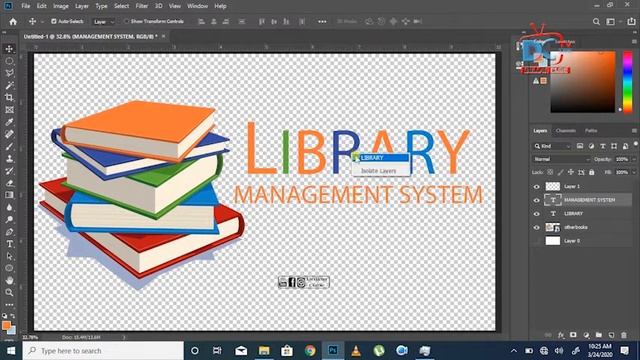Open the search icon in options bar
Image resolution: width=640 pixels, height=360 pixels.
(x=596, y=22)
